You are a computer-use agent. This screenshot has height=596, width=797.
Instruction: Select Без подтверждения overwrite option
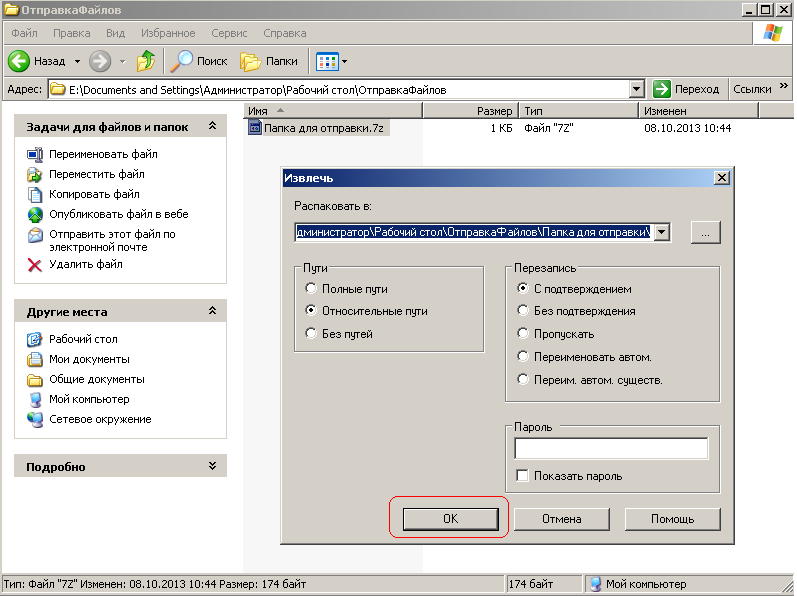coord(523,310)
